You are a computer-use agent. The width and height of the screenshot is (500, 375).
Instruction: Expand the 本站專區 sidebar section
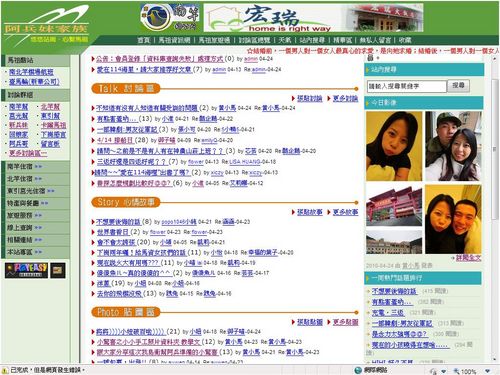(x=36, y=252)
